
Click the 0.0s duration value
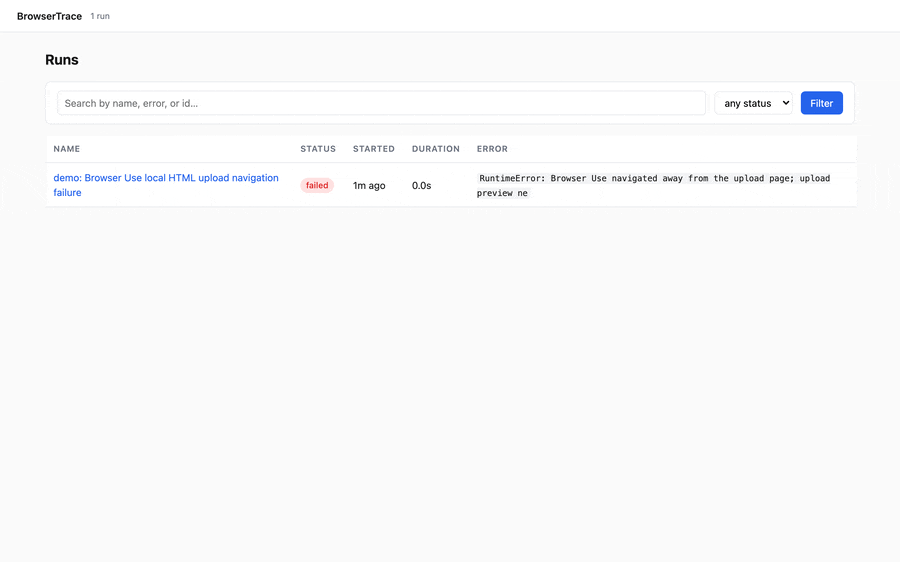[x=421, y=185]
